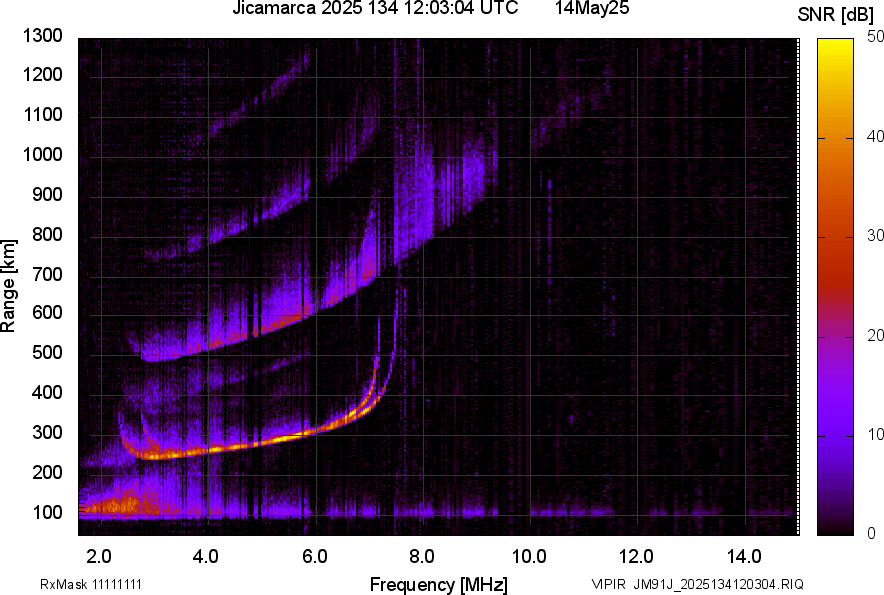
Task: Click the range tick label 1100
Action: 42,114
